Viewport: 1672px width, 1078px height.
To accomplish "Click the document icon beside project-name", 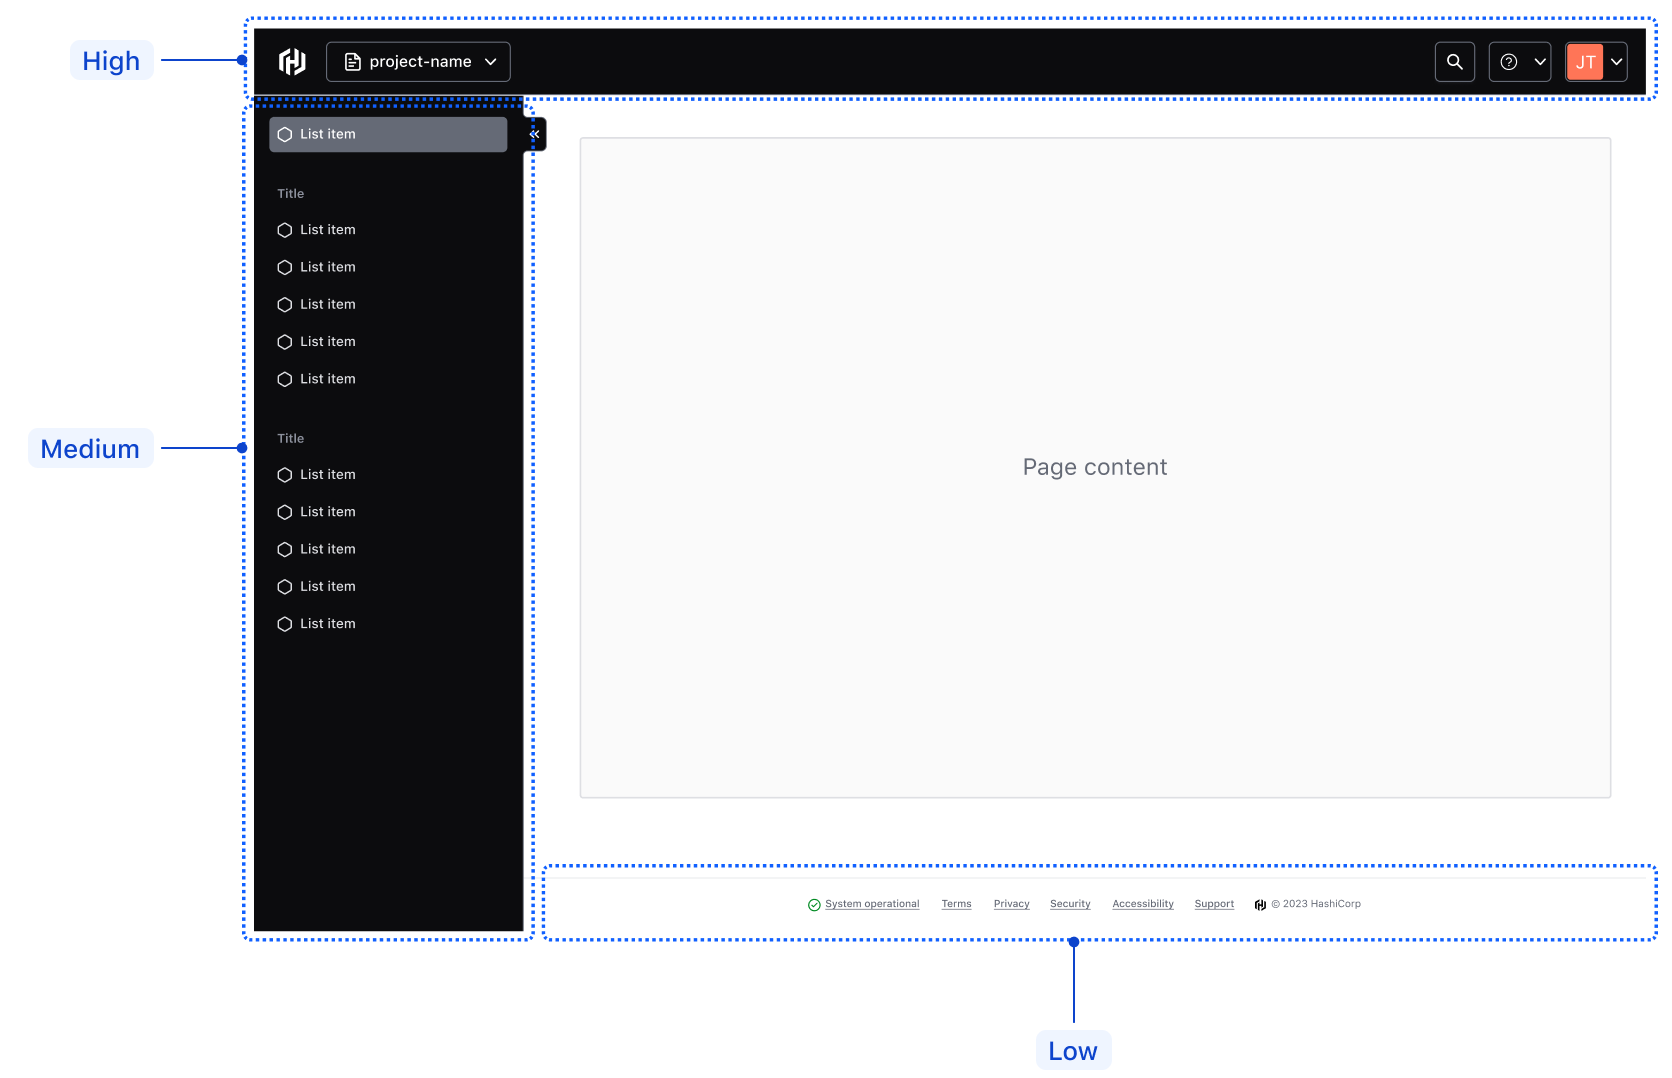I will tap(352, 62).
